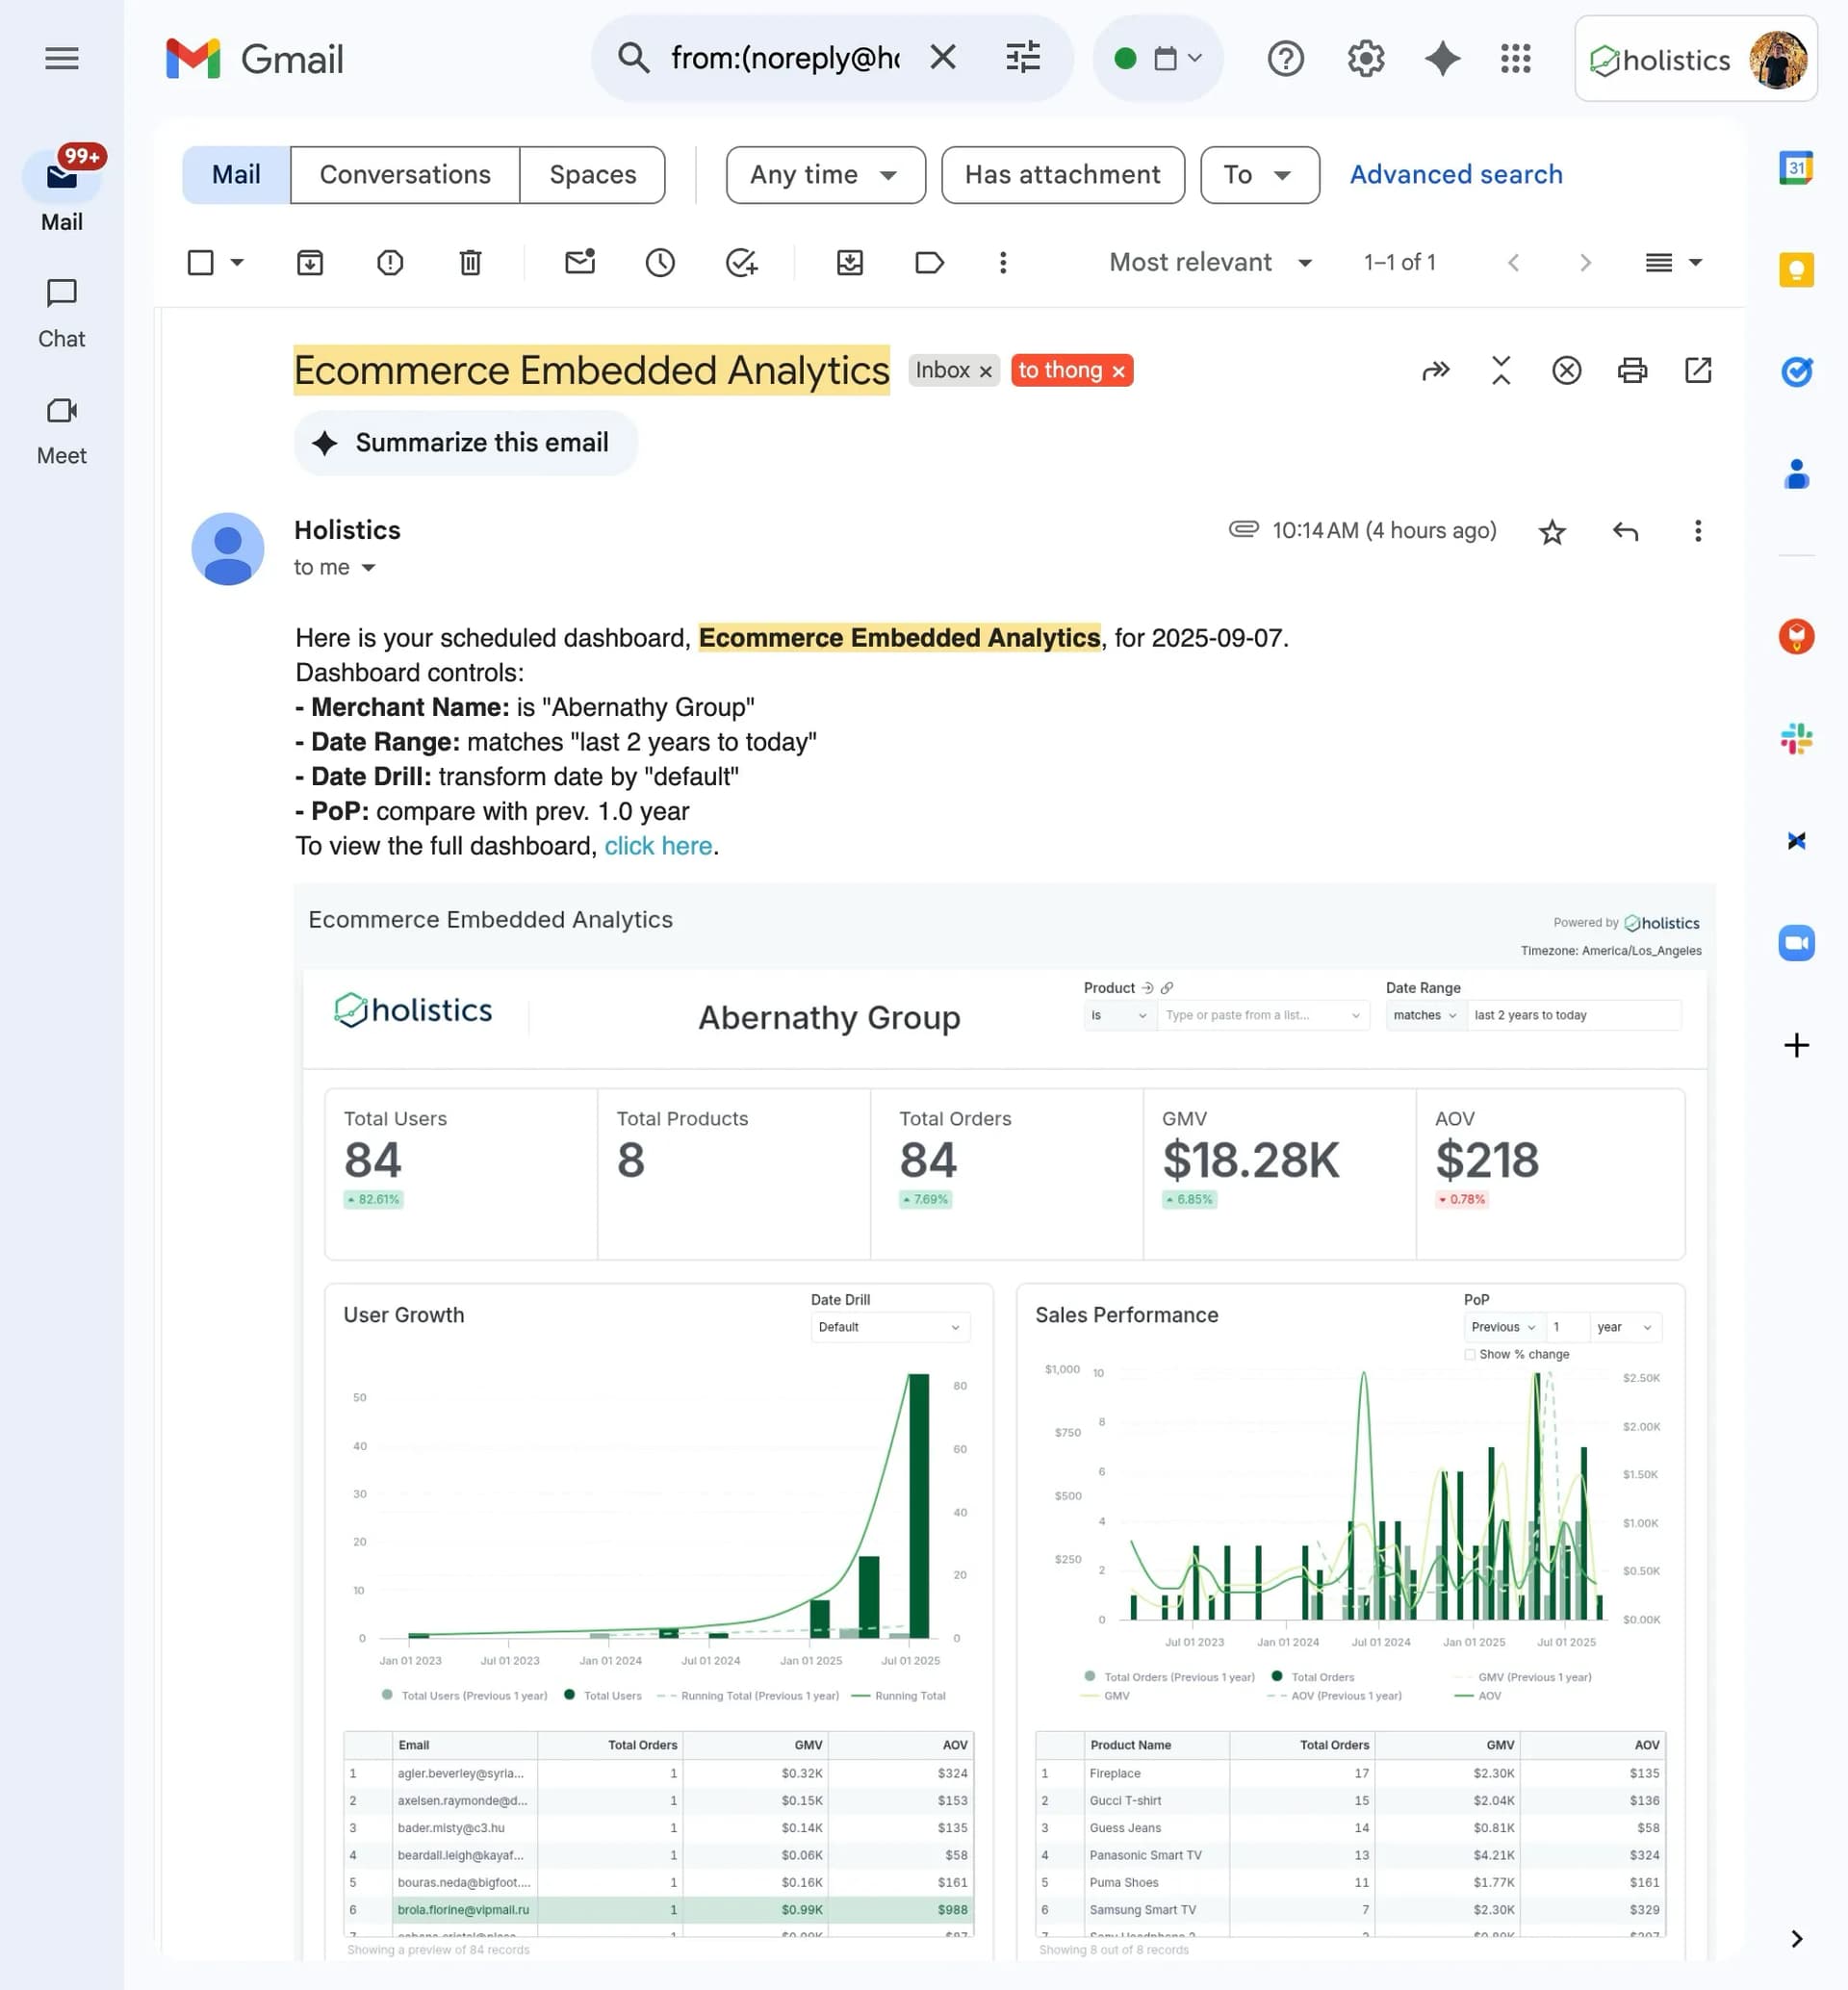Open the Gemini sparkle icon in header
Viewport: 1848px width, 1990px height.
1442,59
